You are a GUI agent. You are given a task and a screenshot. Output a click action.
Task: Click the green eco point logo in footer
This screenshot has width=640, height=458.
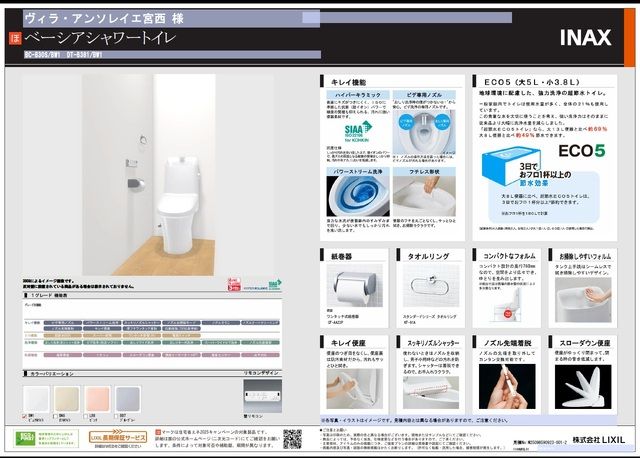click(x=25, y=438)
